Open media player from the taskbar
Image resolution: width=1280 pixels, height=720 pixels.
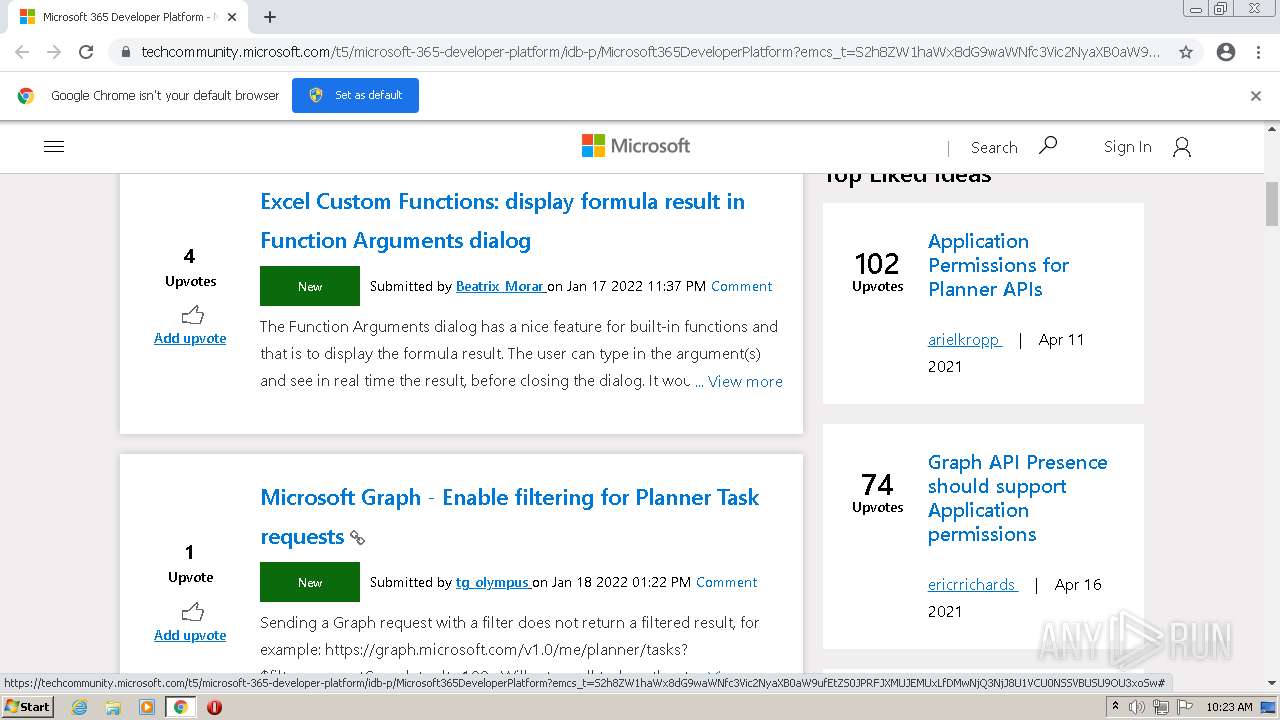click(x=147, y=707)
